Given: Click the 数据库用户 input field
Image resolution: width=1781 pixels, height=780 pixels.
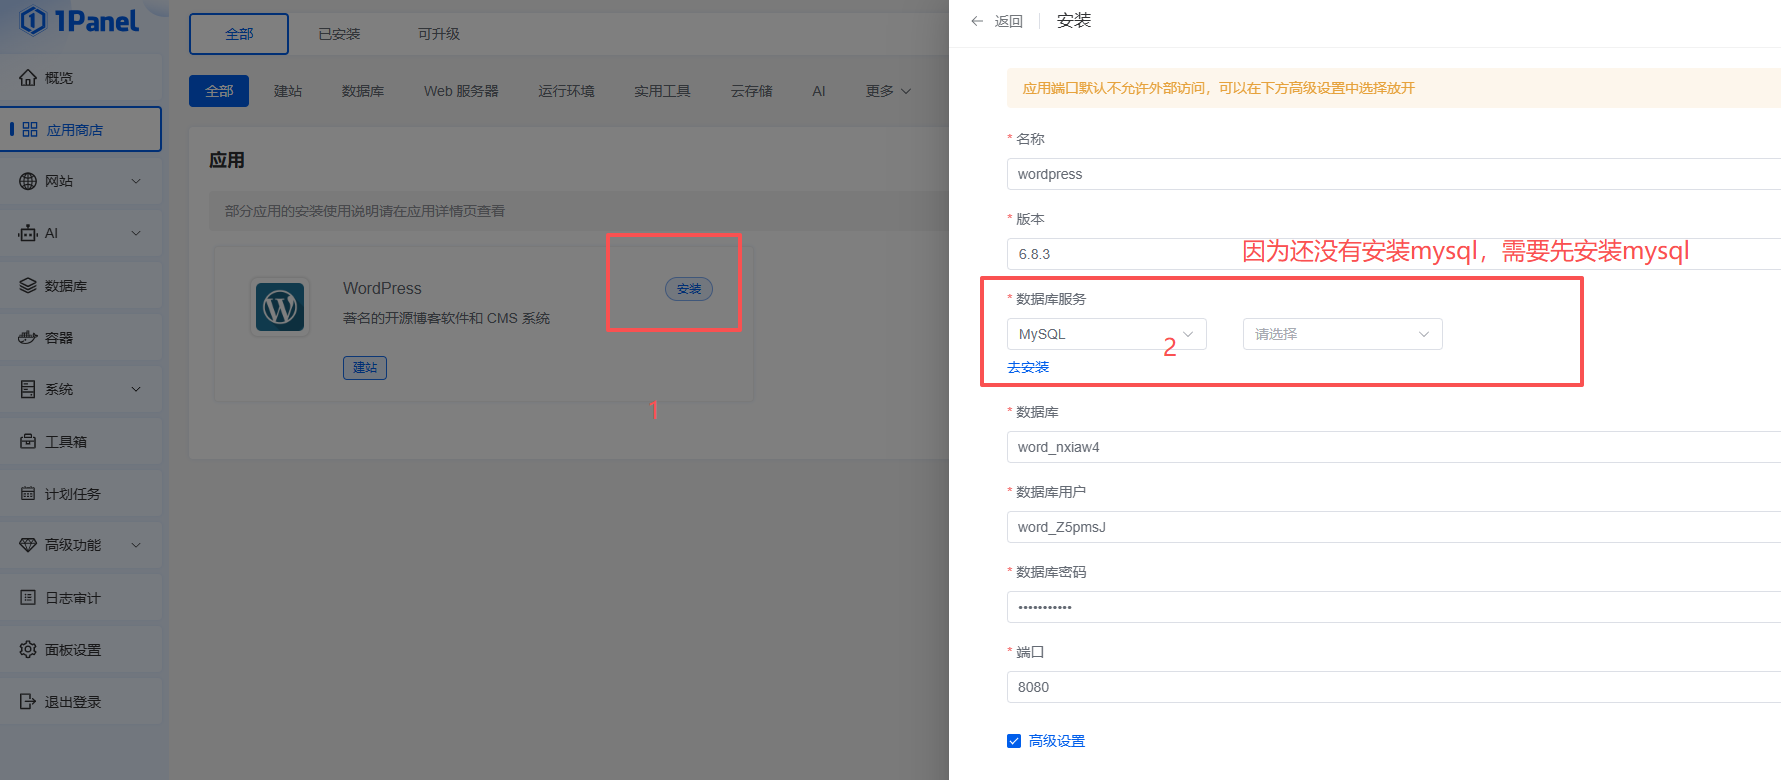Looking at the screenshot, I should click(x=1394, y=527).
